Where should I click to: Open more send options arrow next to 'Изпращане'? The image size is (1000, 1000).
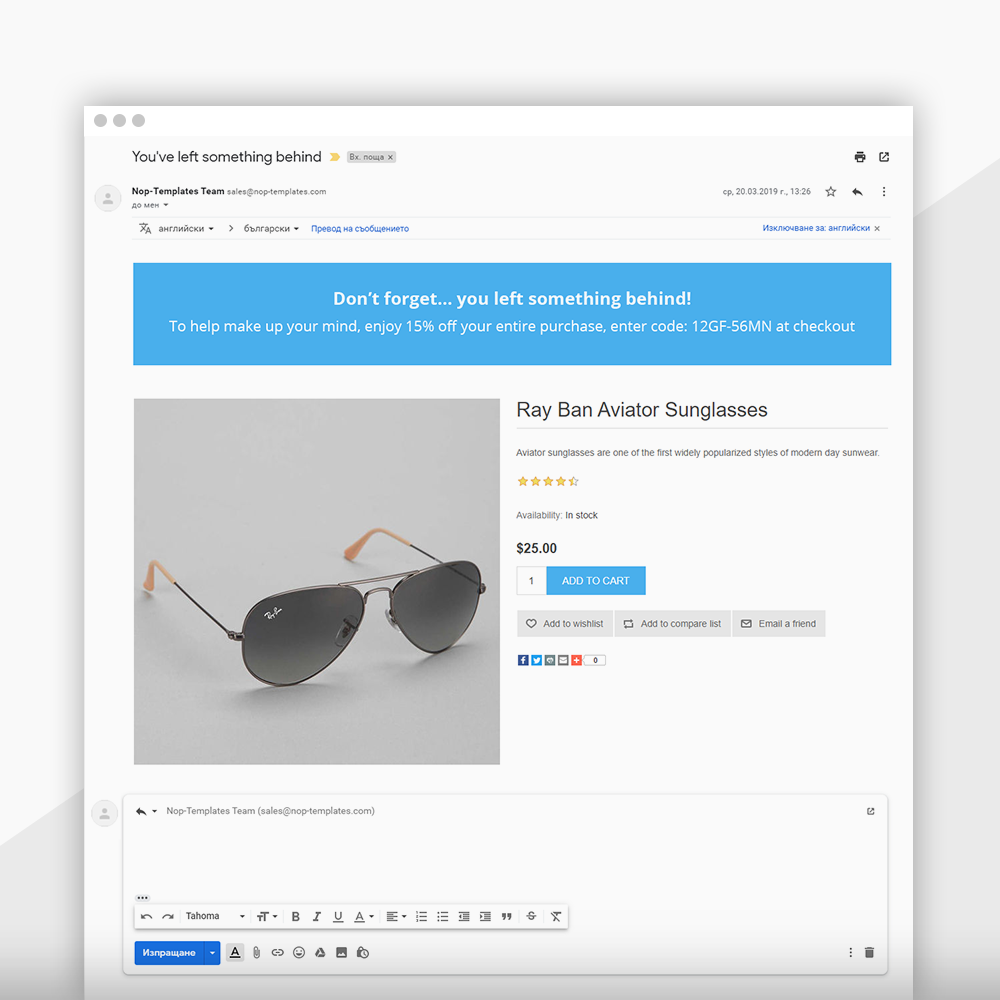212,953
